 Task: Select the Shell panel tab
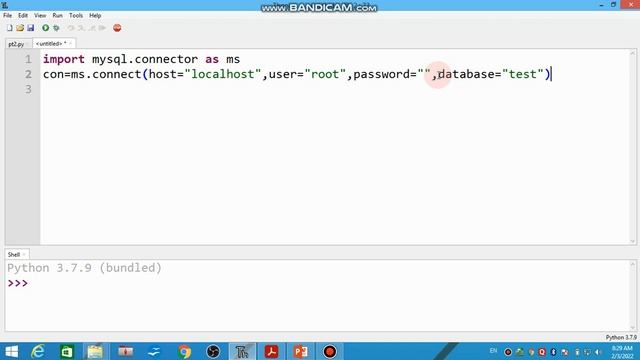14,255
